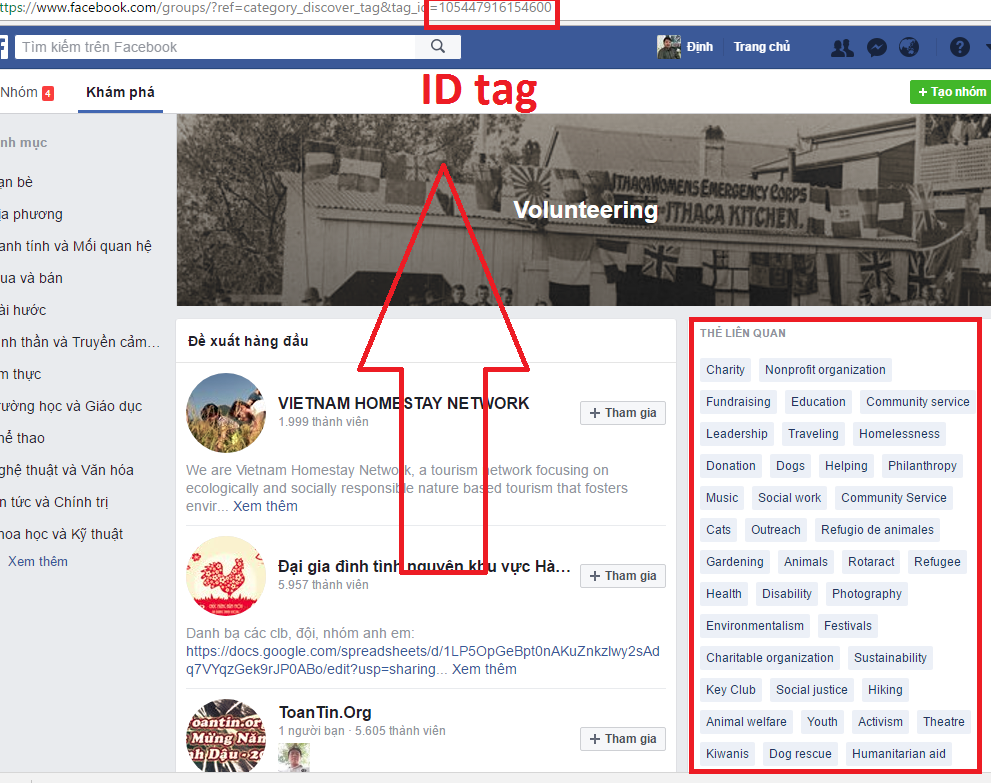Expand Xem thêm in homestay description

click(265, 506)
